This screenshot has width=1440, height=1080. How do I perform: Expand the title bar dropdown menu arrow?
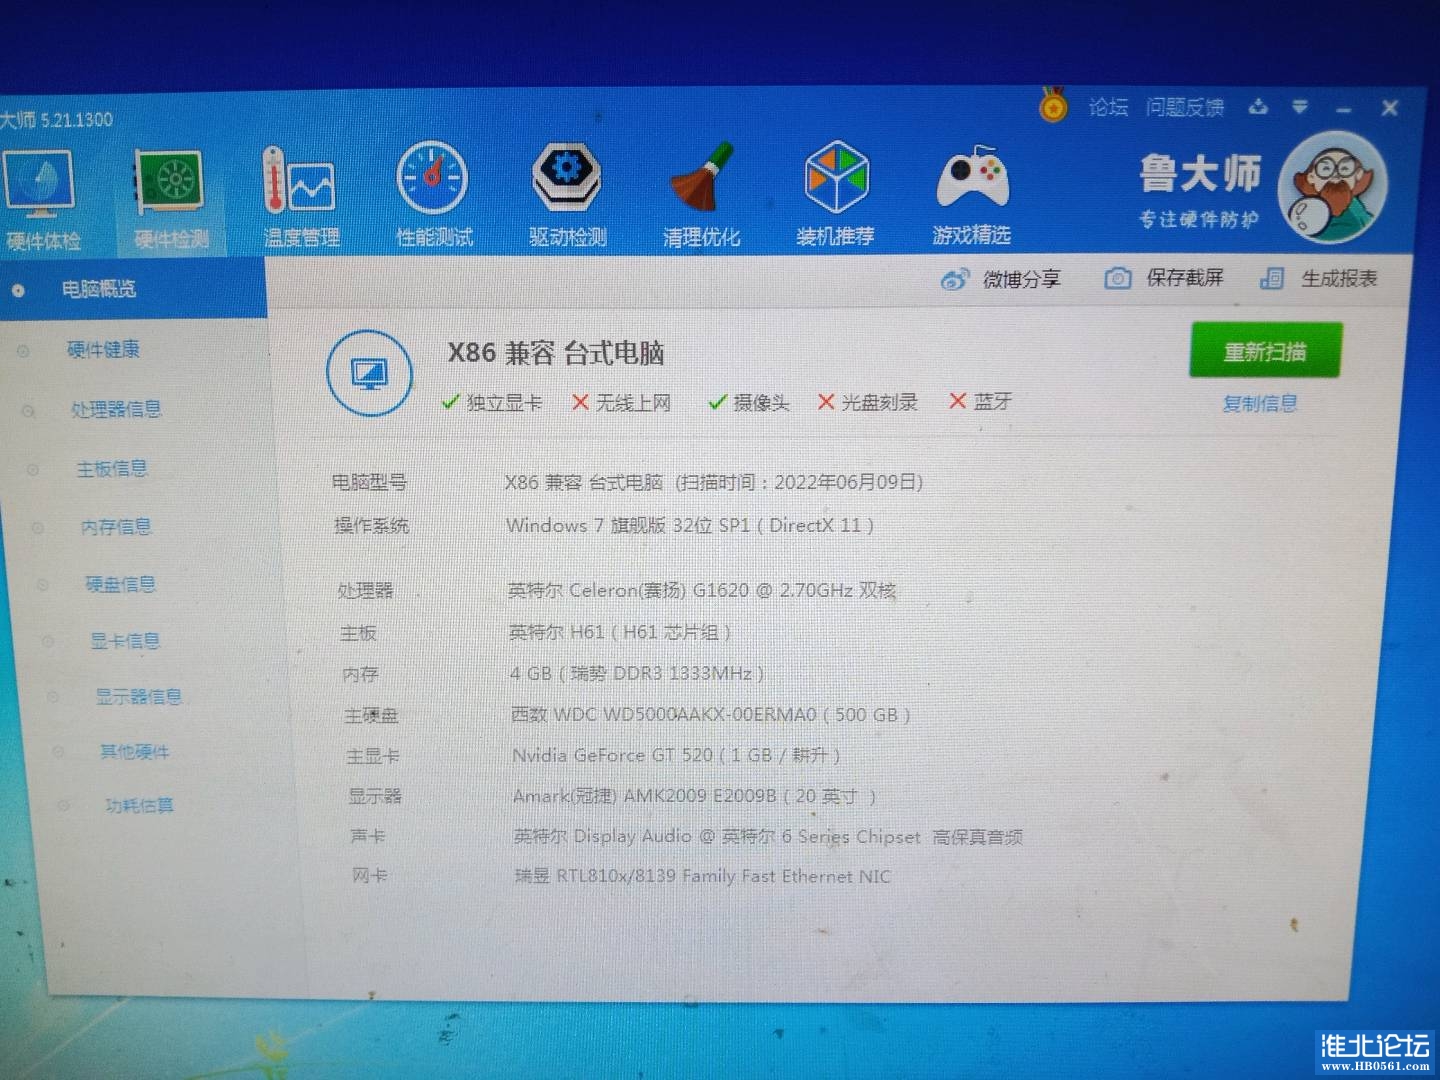coord(1299,107)
